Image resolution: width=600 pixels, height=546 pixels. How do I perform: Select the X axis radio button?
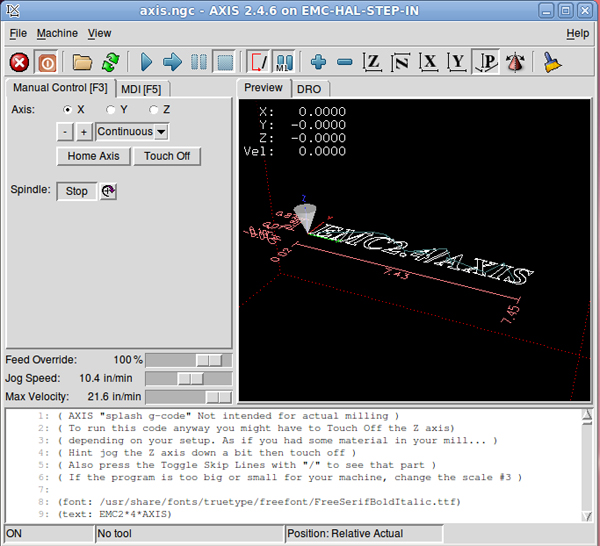point(68,109)
